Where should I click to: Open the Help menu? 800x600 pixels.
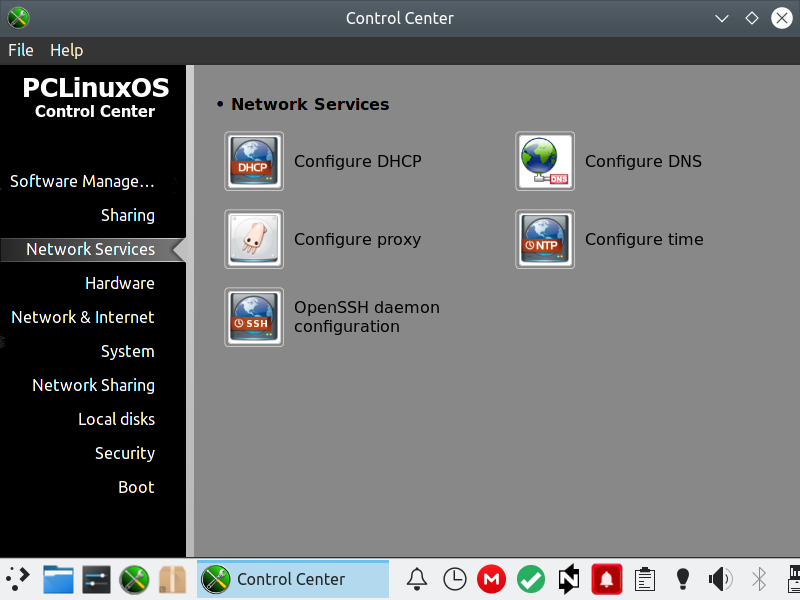pyautogui.click(x=66, y=50)
